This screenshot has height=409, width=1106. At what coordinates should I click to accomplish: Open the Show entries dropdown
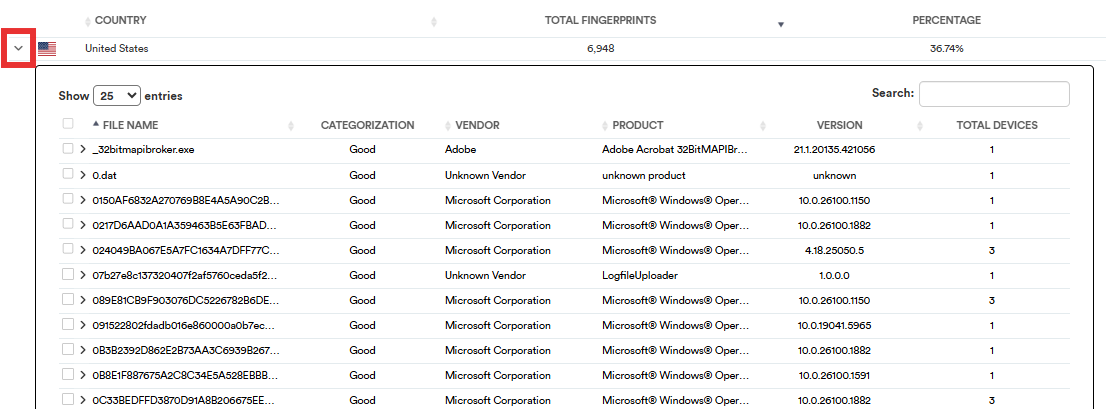[117, 96]
